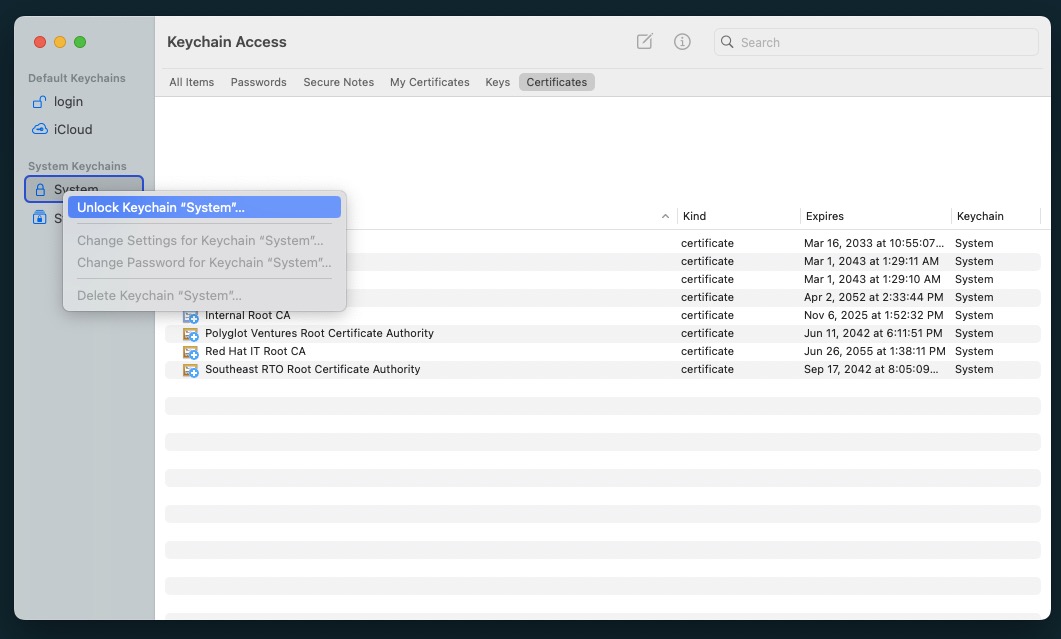Switch to the All Items tab
Viewport: 1061px width, 639px height.
click(x=191, y=82)
